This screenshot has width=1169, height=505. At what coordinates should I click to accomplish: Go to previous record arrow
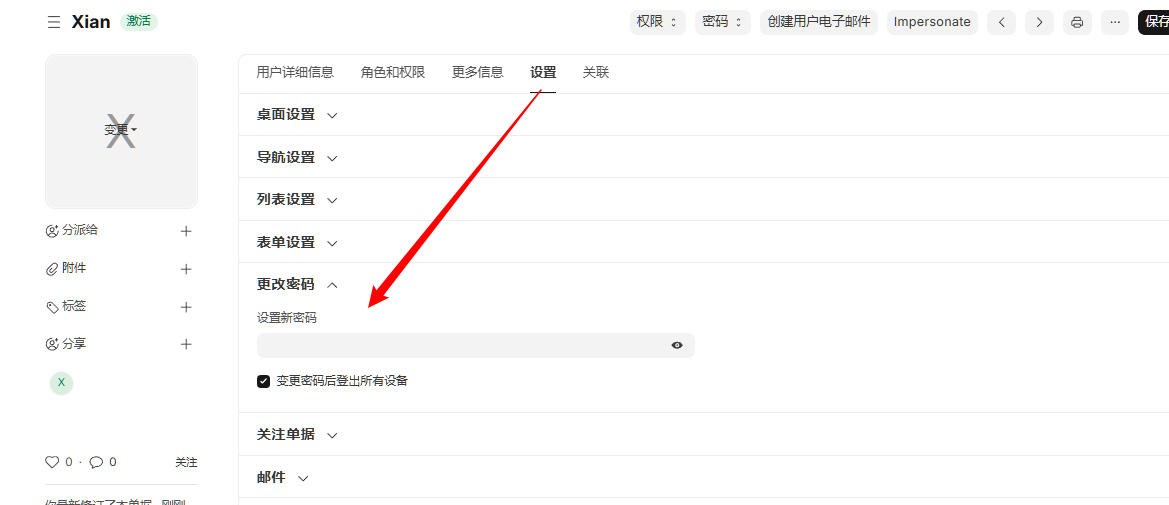(1001, 22)
